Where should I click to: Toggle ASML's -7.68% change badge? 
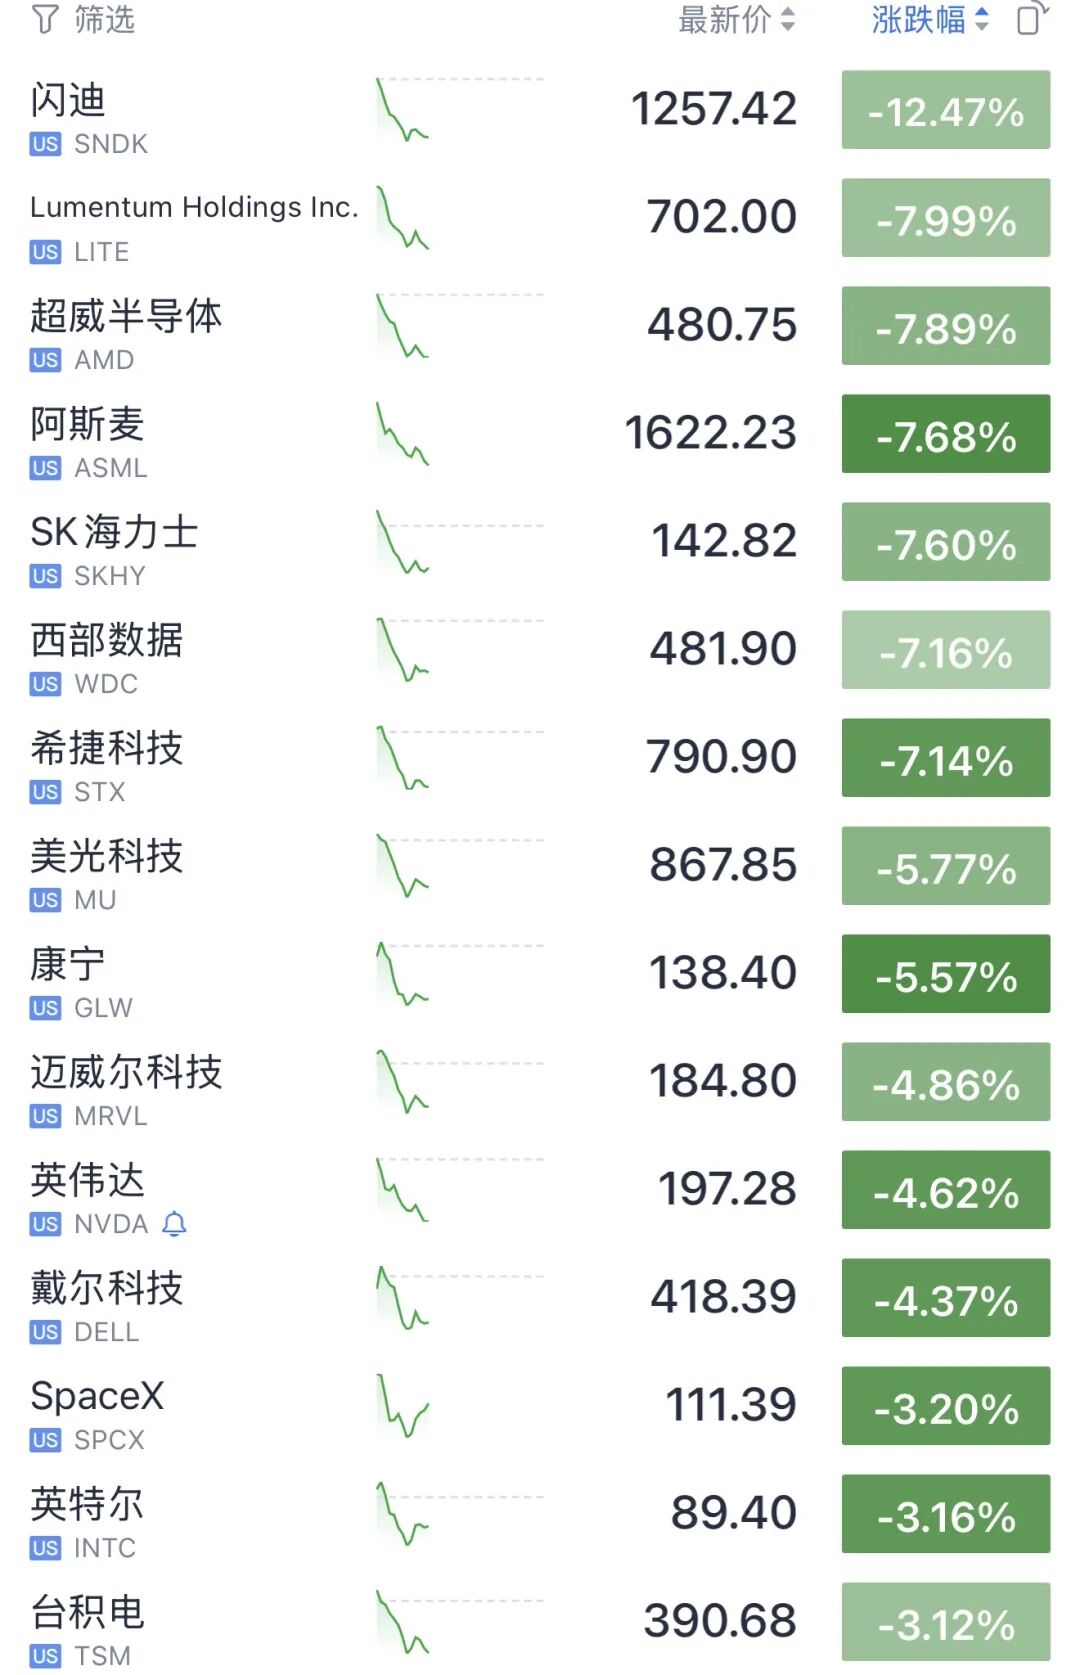(946, 434)
